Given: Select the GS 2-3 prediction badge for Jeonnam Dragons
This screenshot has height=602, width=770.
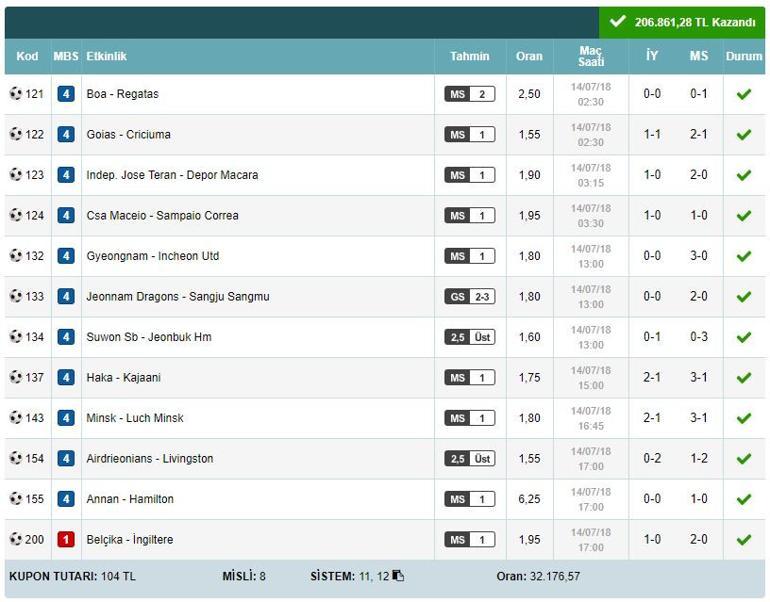Looking at the screenshot, I should 469,297.
